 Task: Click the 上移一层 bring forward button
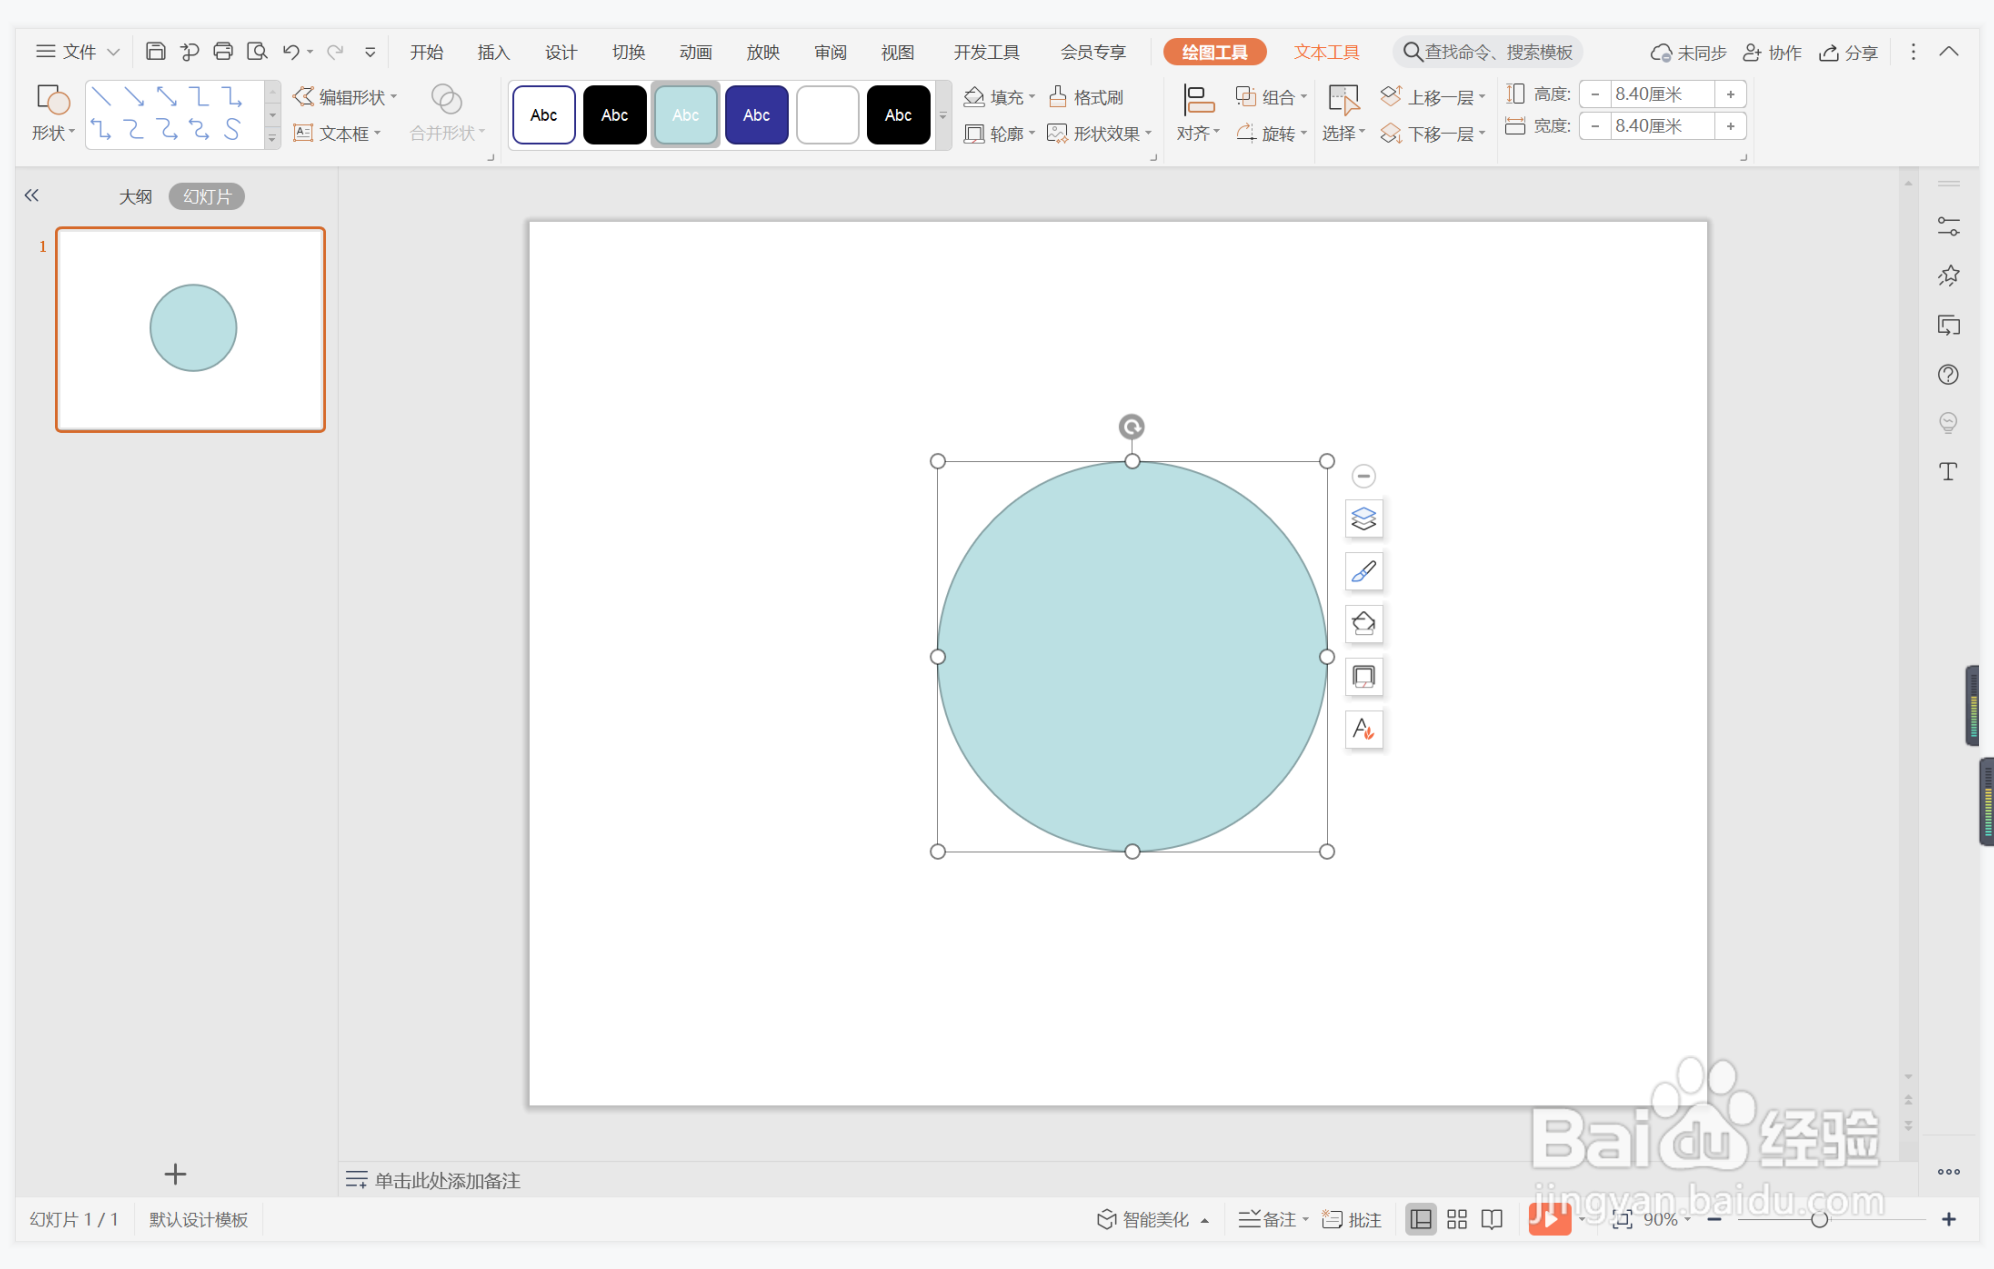pyautogui.click(x=1432, y=97)
